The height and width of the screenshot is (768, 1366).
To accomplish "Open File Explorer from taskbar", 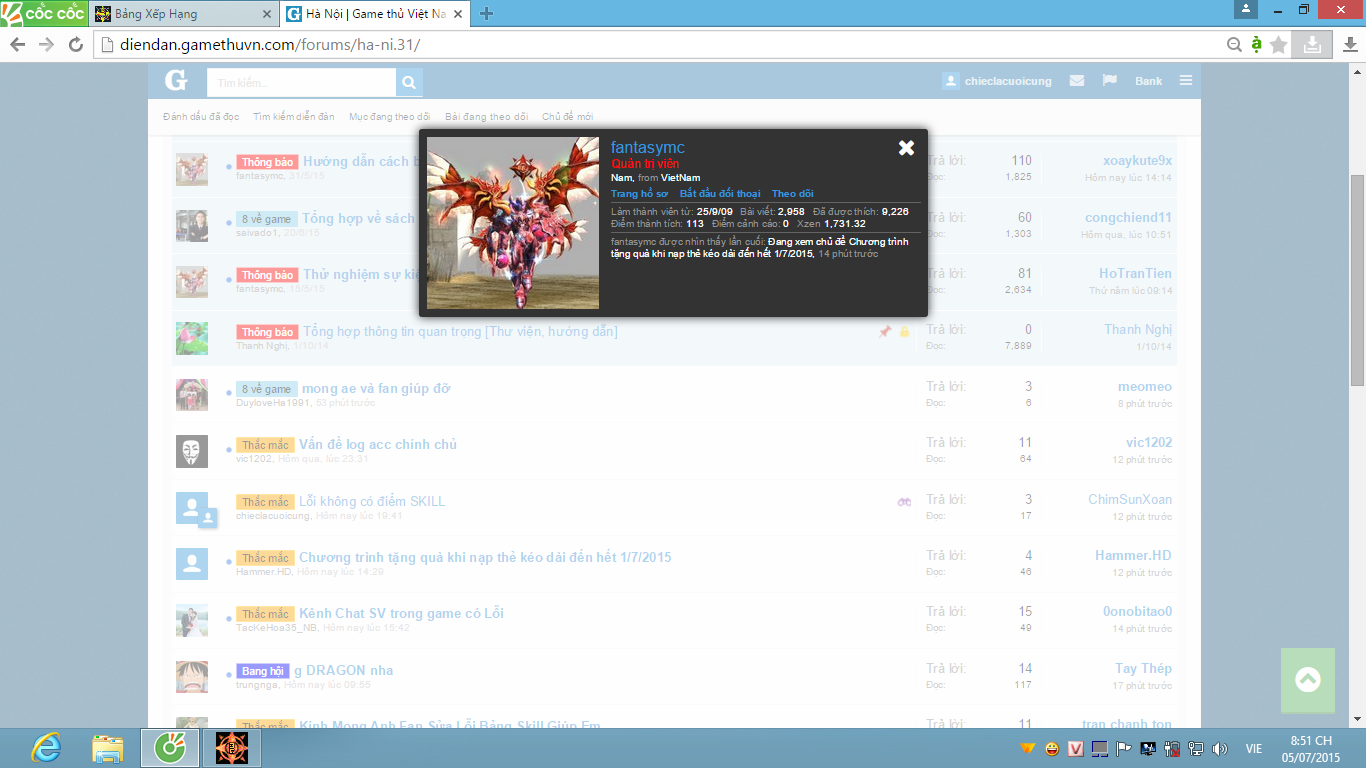I will 107,748.
